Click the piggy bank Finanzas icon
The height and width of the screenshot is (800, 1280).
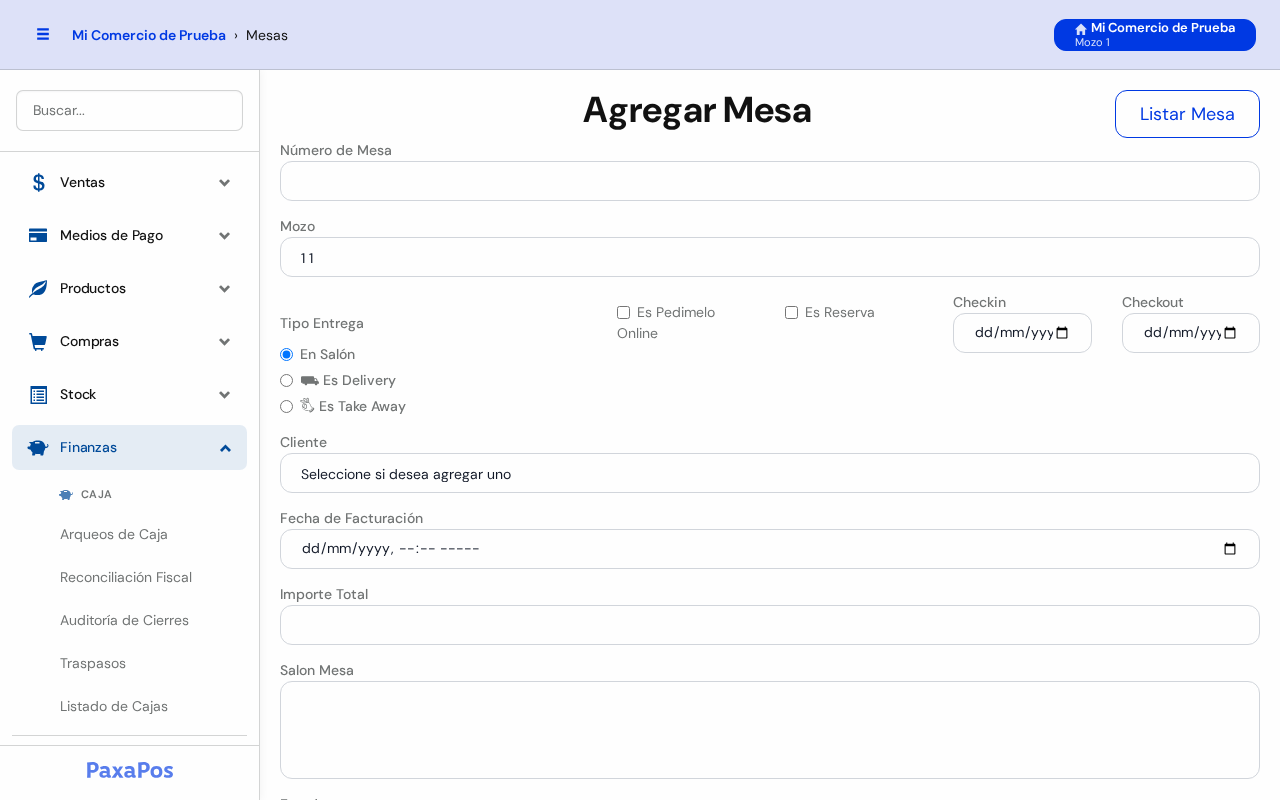pyautogui.click(x=38, y=447)
